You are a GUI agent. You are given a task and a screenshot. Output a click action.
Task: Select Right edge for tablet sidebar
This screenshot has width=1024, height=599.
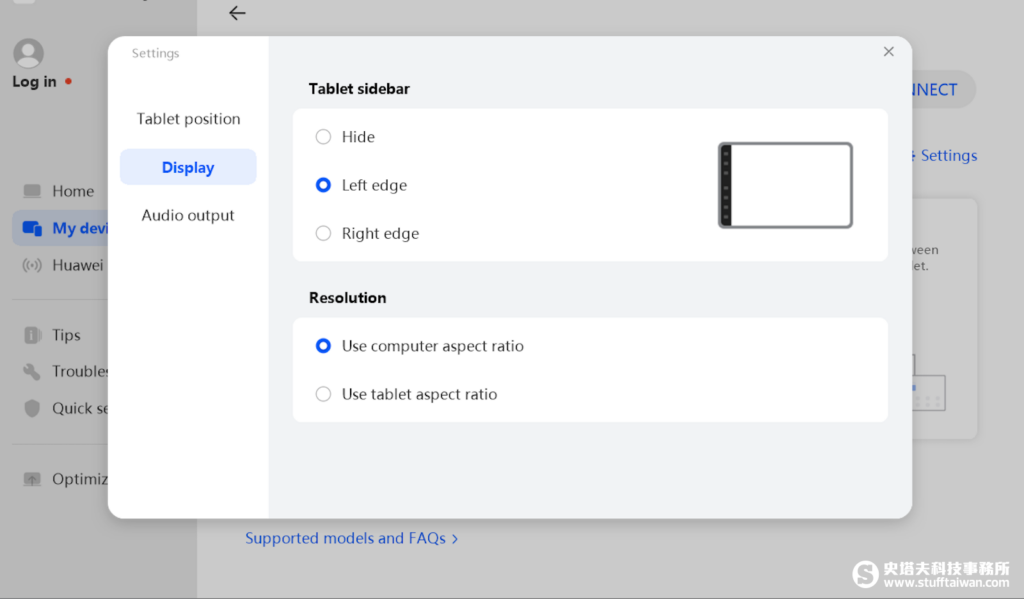[323, 233]
